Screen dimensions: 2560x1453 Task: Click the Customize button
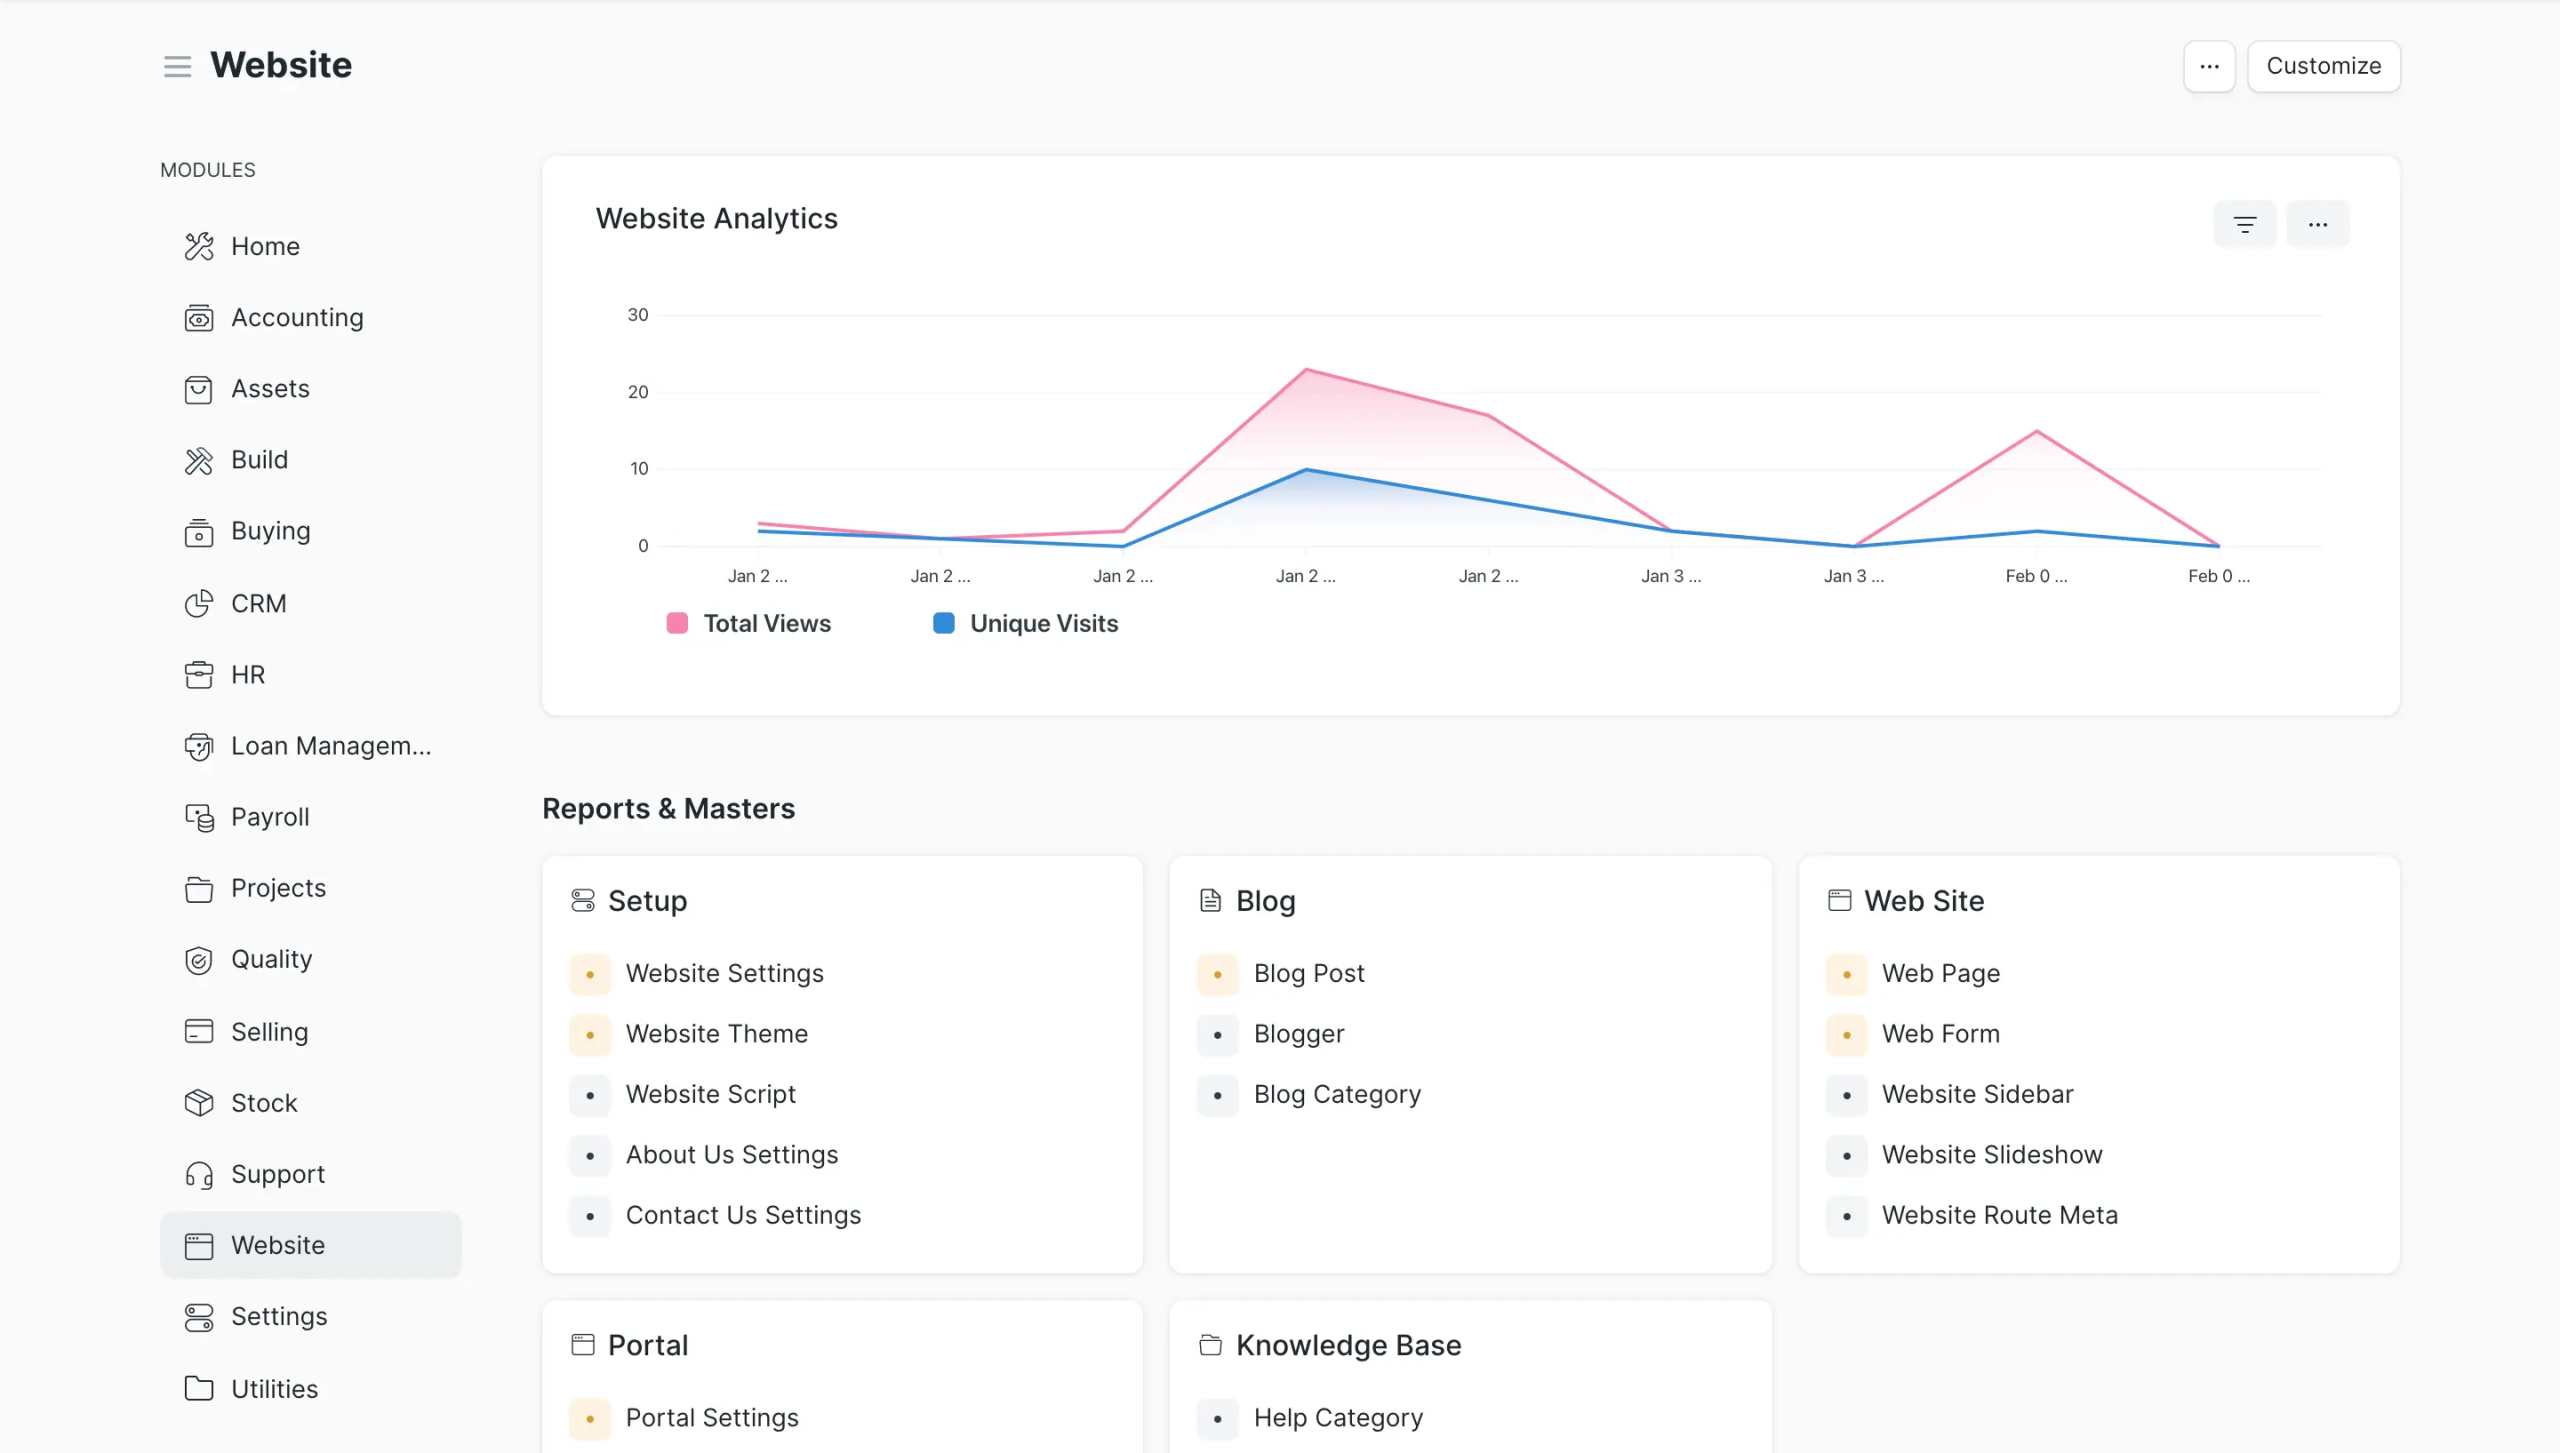click(2323, 66)
